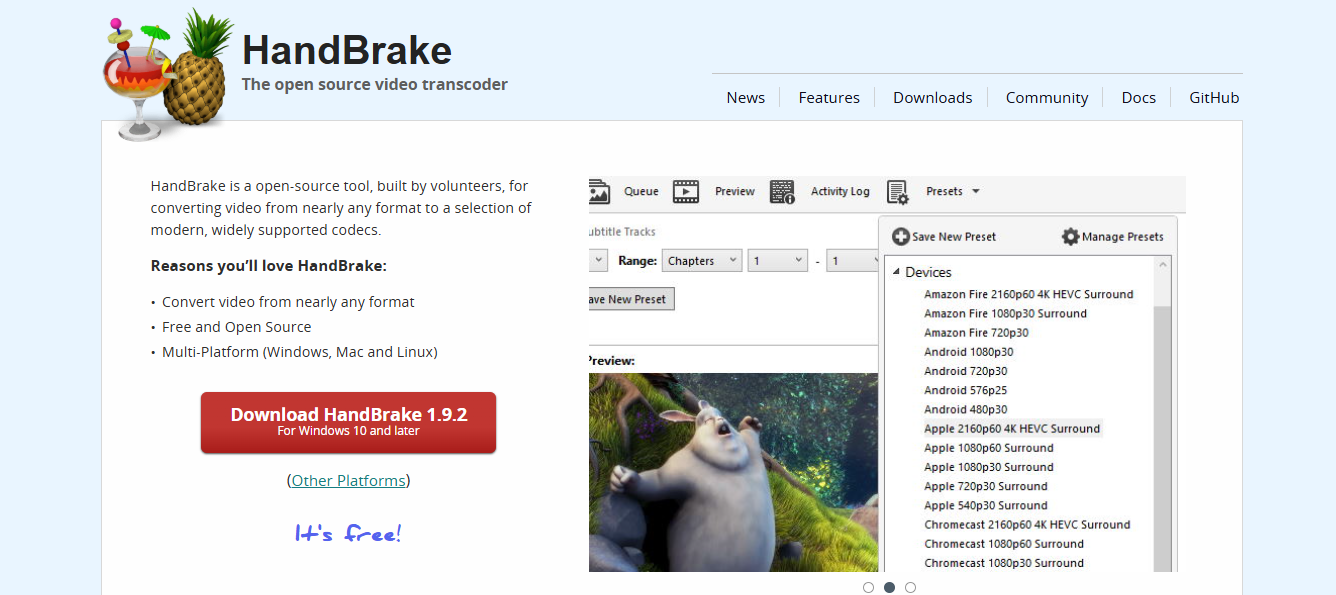Select Chromecast 1080p30 Surround preset
The width and height of the screenshot is (1336, 595).
1003,563
